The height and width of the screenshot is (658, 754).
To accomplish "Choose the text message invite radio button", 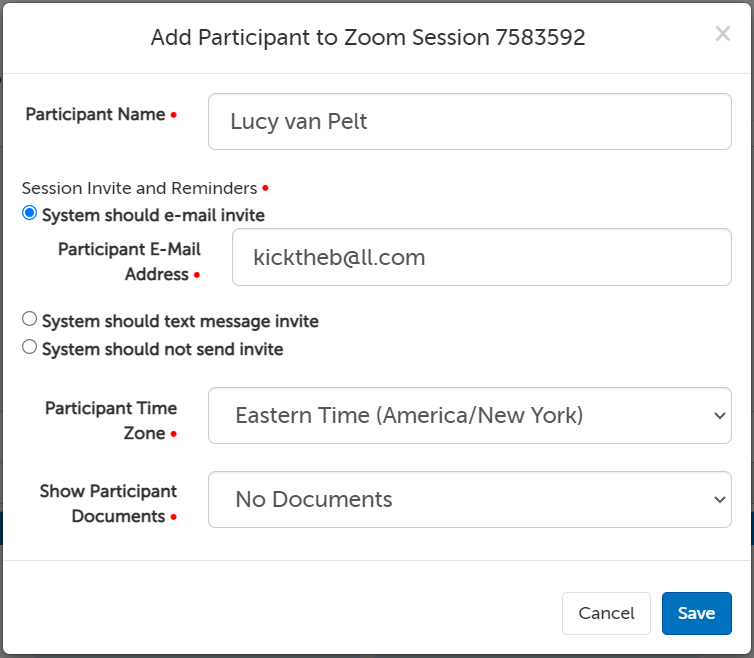I will click(30, 319).
